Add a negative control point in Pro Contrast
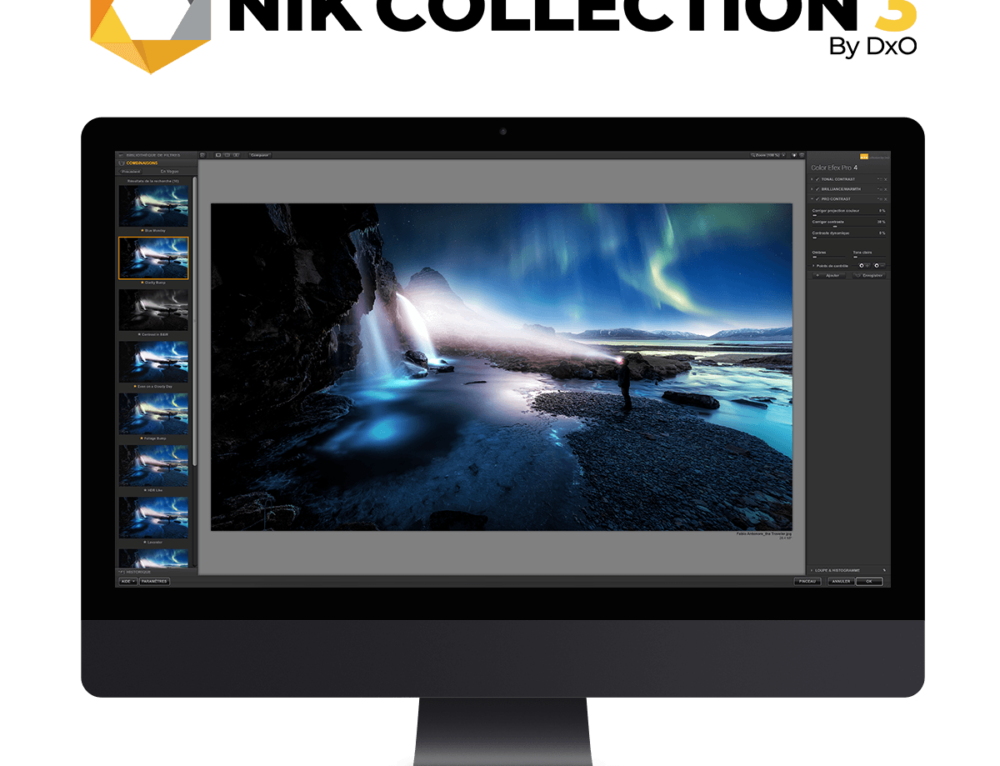The width and height of the screenshot is (1000, 766). pyautogui.click(x=877, y=265)
